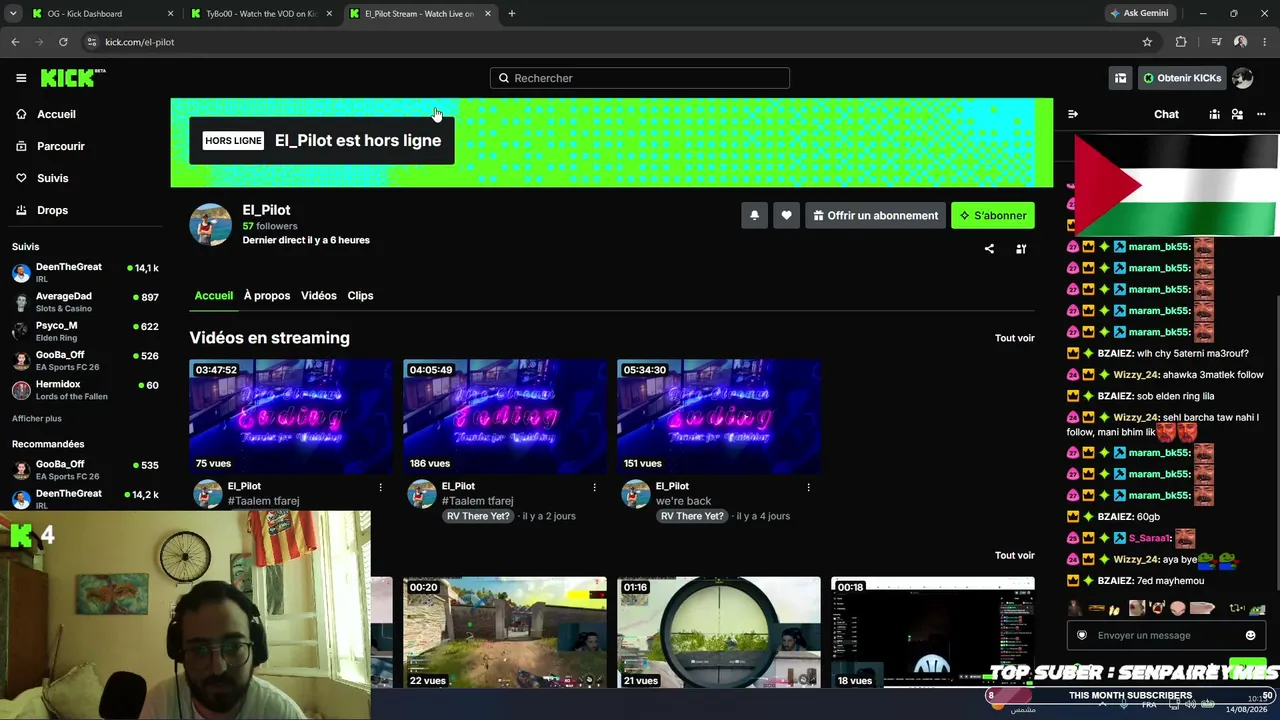
Task: Toggle notifications bell for El_Pilot
Action: (x=755, y=215)
